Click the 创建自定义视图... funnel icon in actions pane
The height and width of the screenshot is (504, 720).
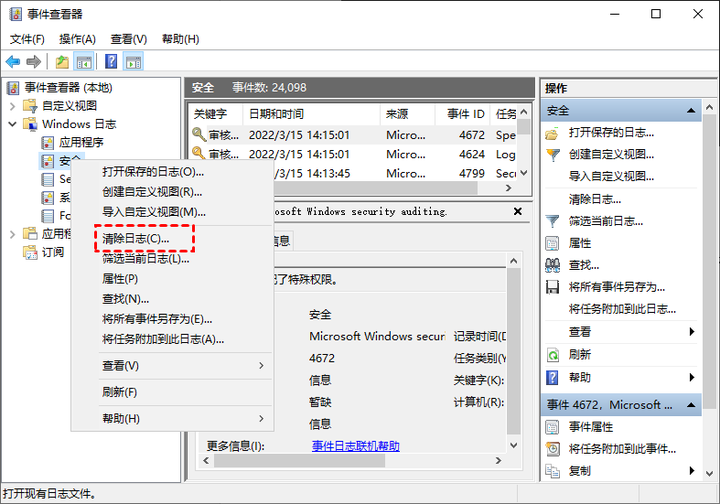point(552,155)
